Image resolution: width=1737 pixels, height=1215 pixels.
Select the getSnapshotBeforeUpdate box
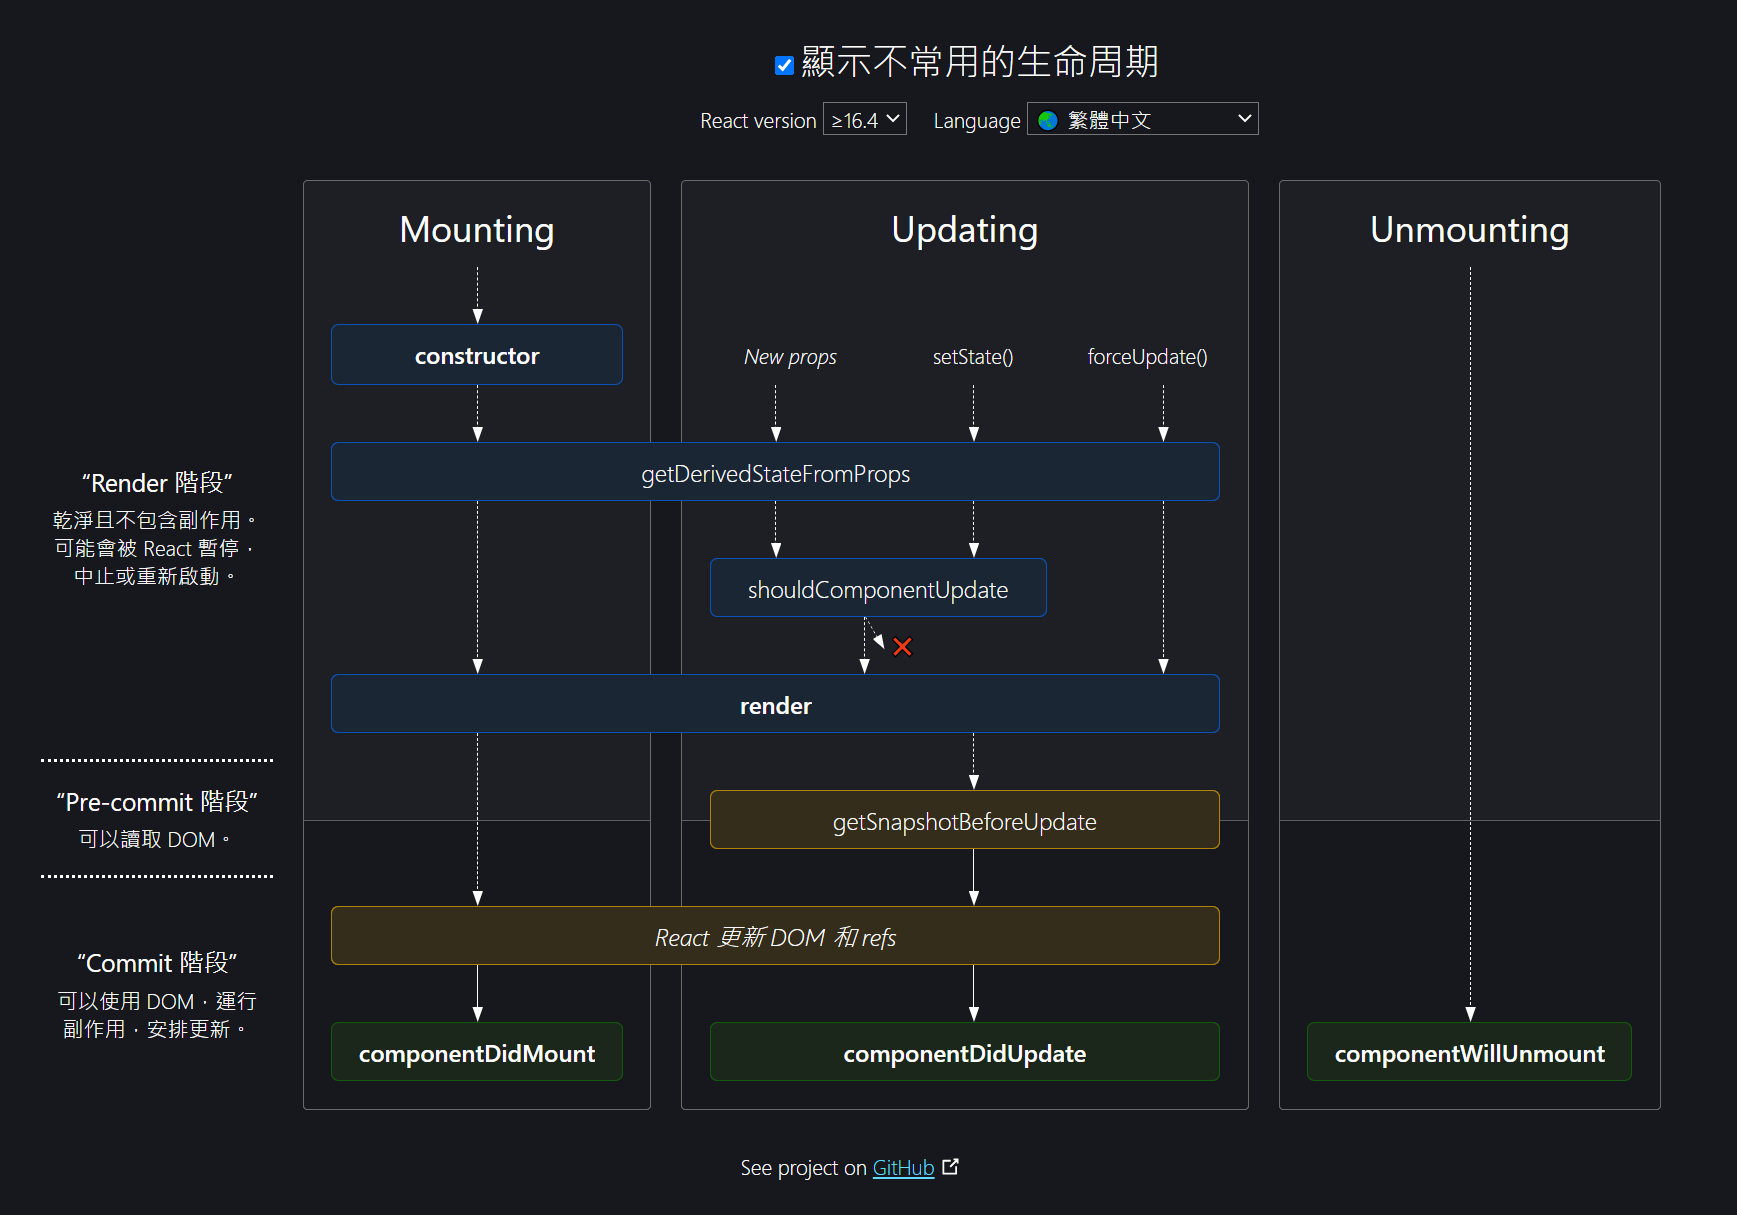[x=964, y=820]
